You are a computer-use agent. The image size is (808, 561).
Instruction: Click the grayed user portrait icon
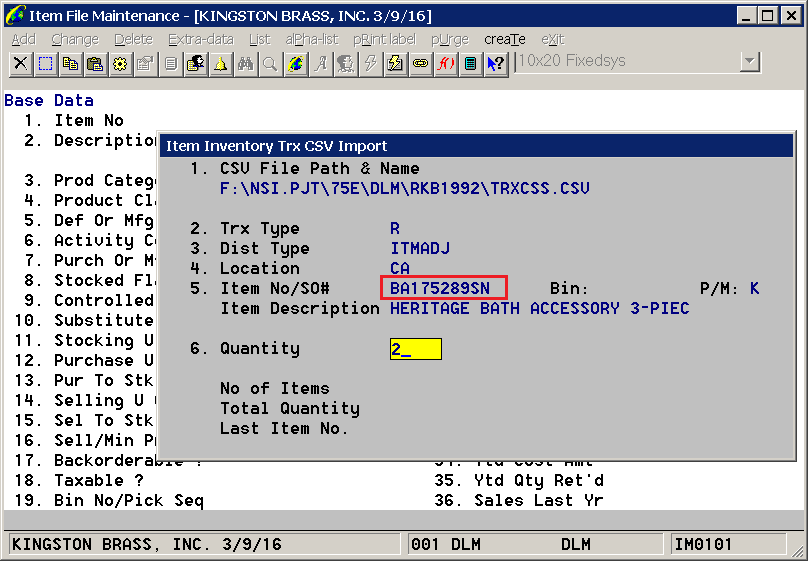coord(346,64)
